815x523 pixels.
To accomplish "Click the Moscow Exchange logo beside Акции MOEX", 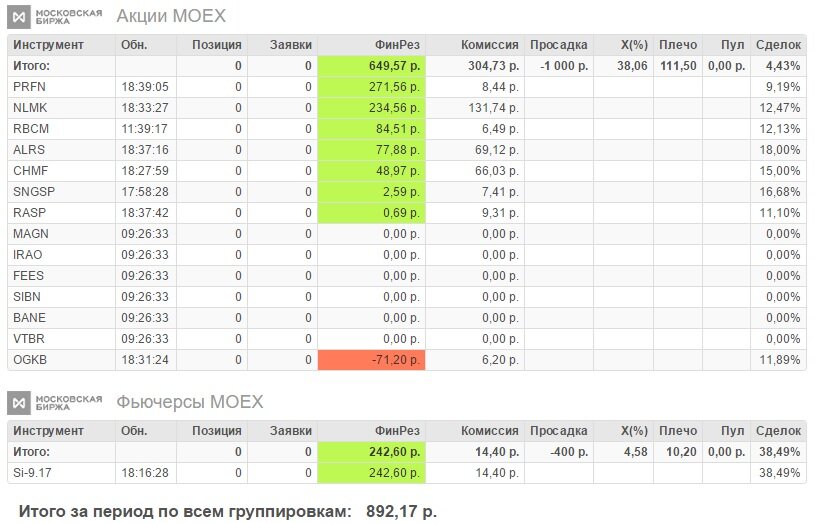I will tap(55, 17).
